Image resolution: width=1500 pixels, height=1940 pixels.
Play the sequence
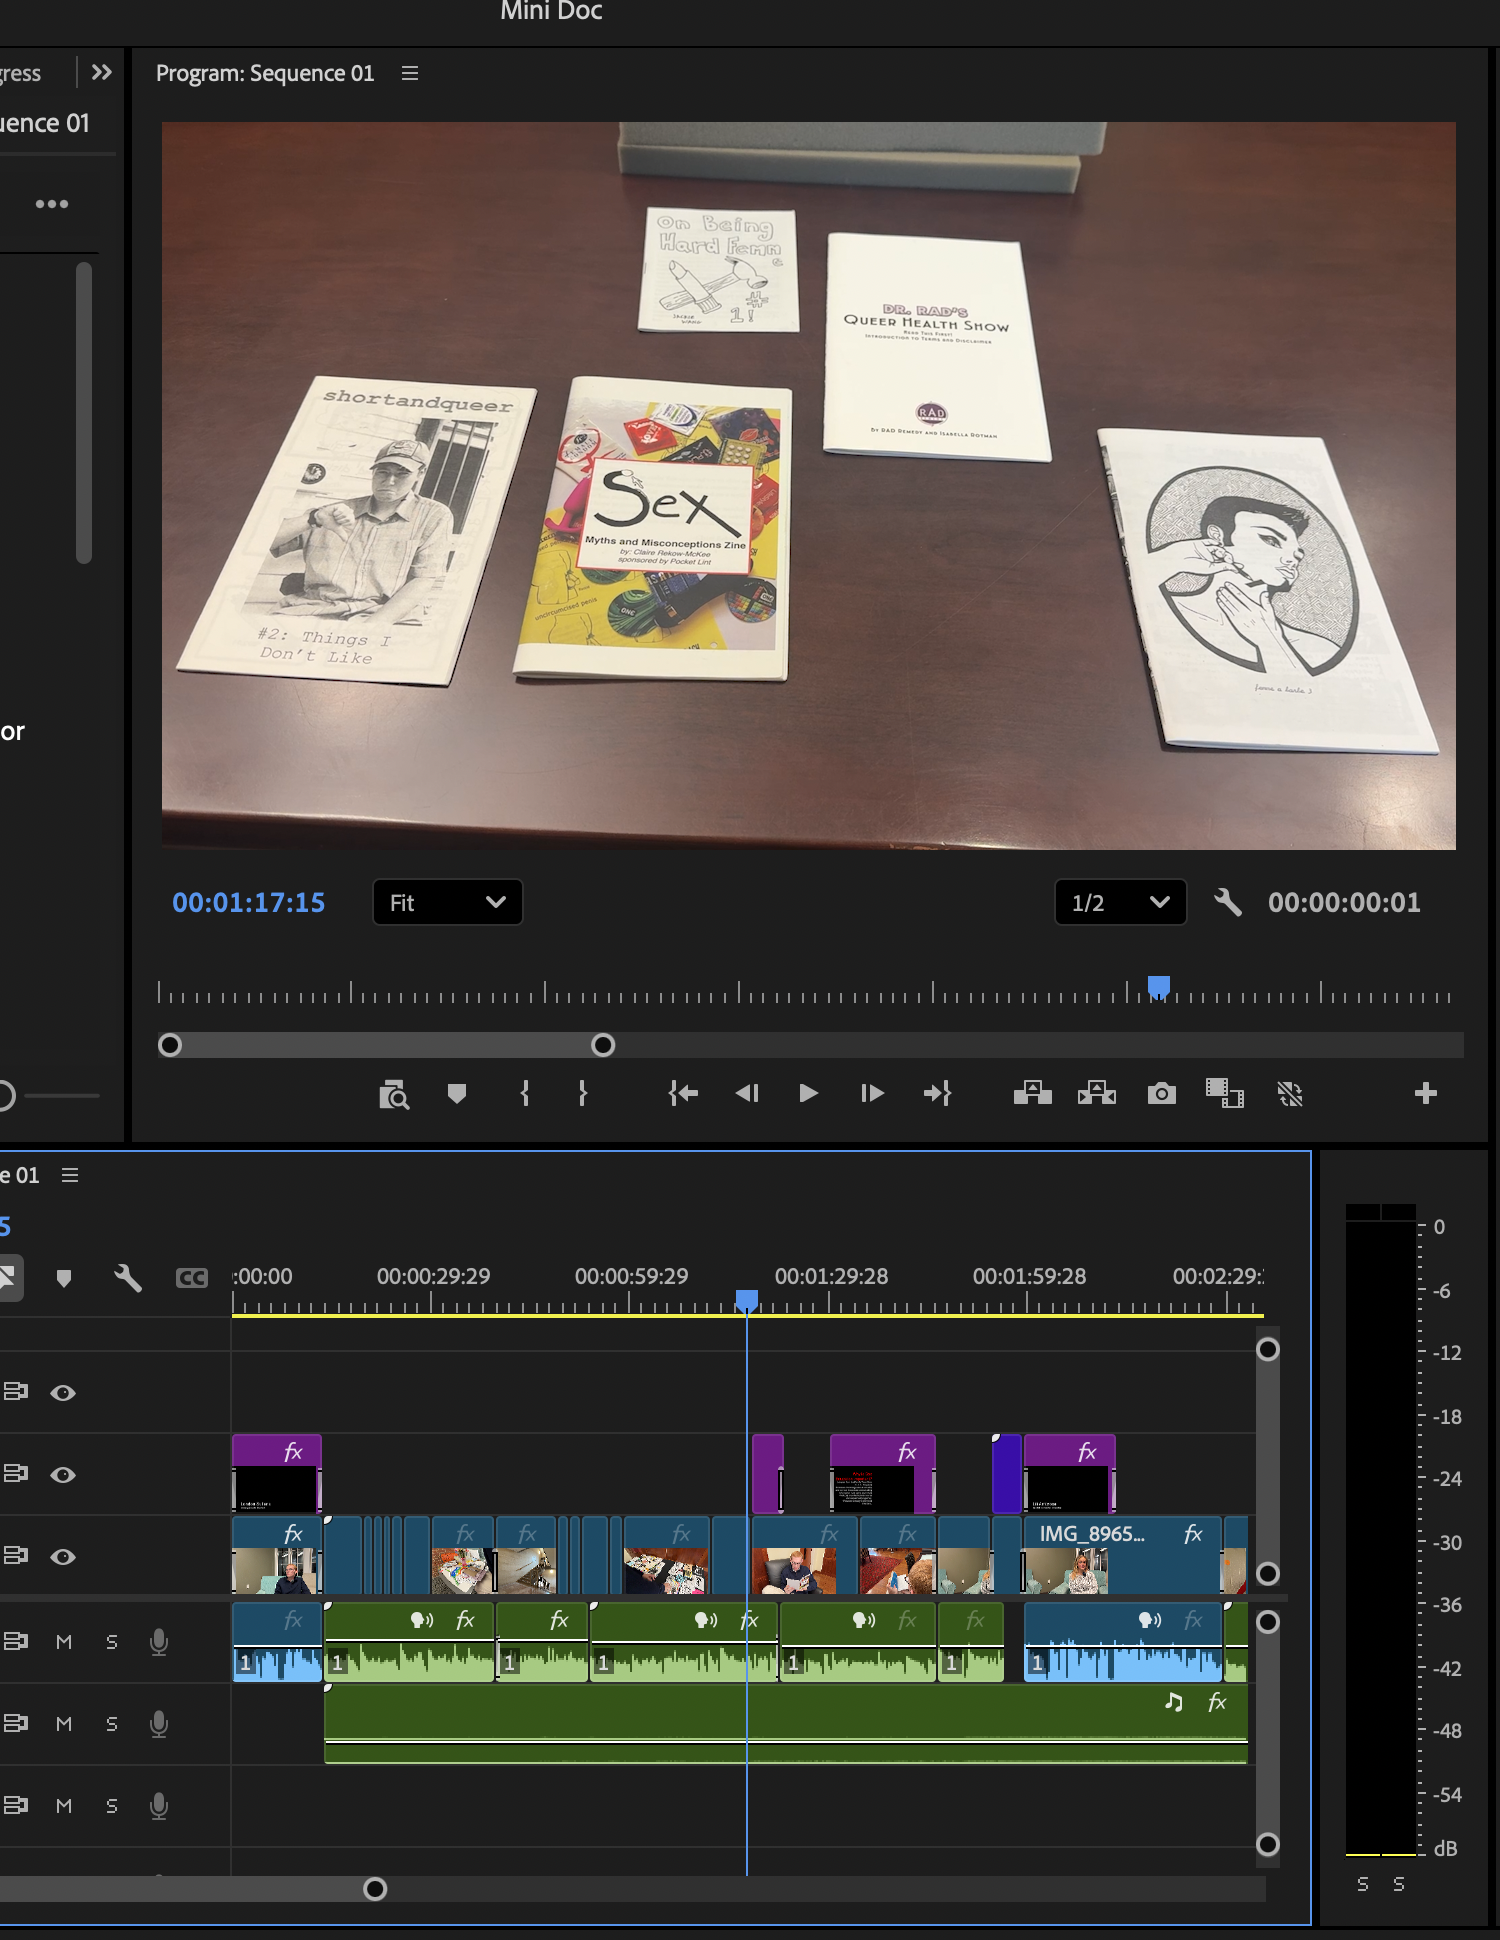tap(809, 1094)
